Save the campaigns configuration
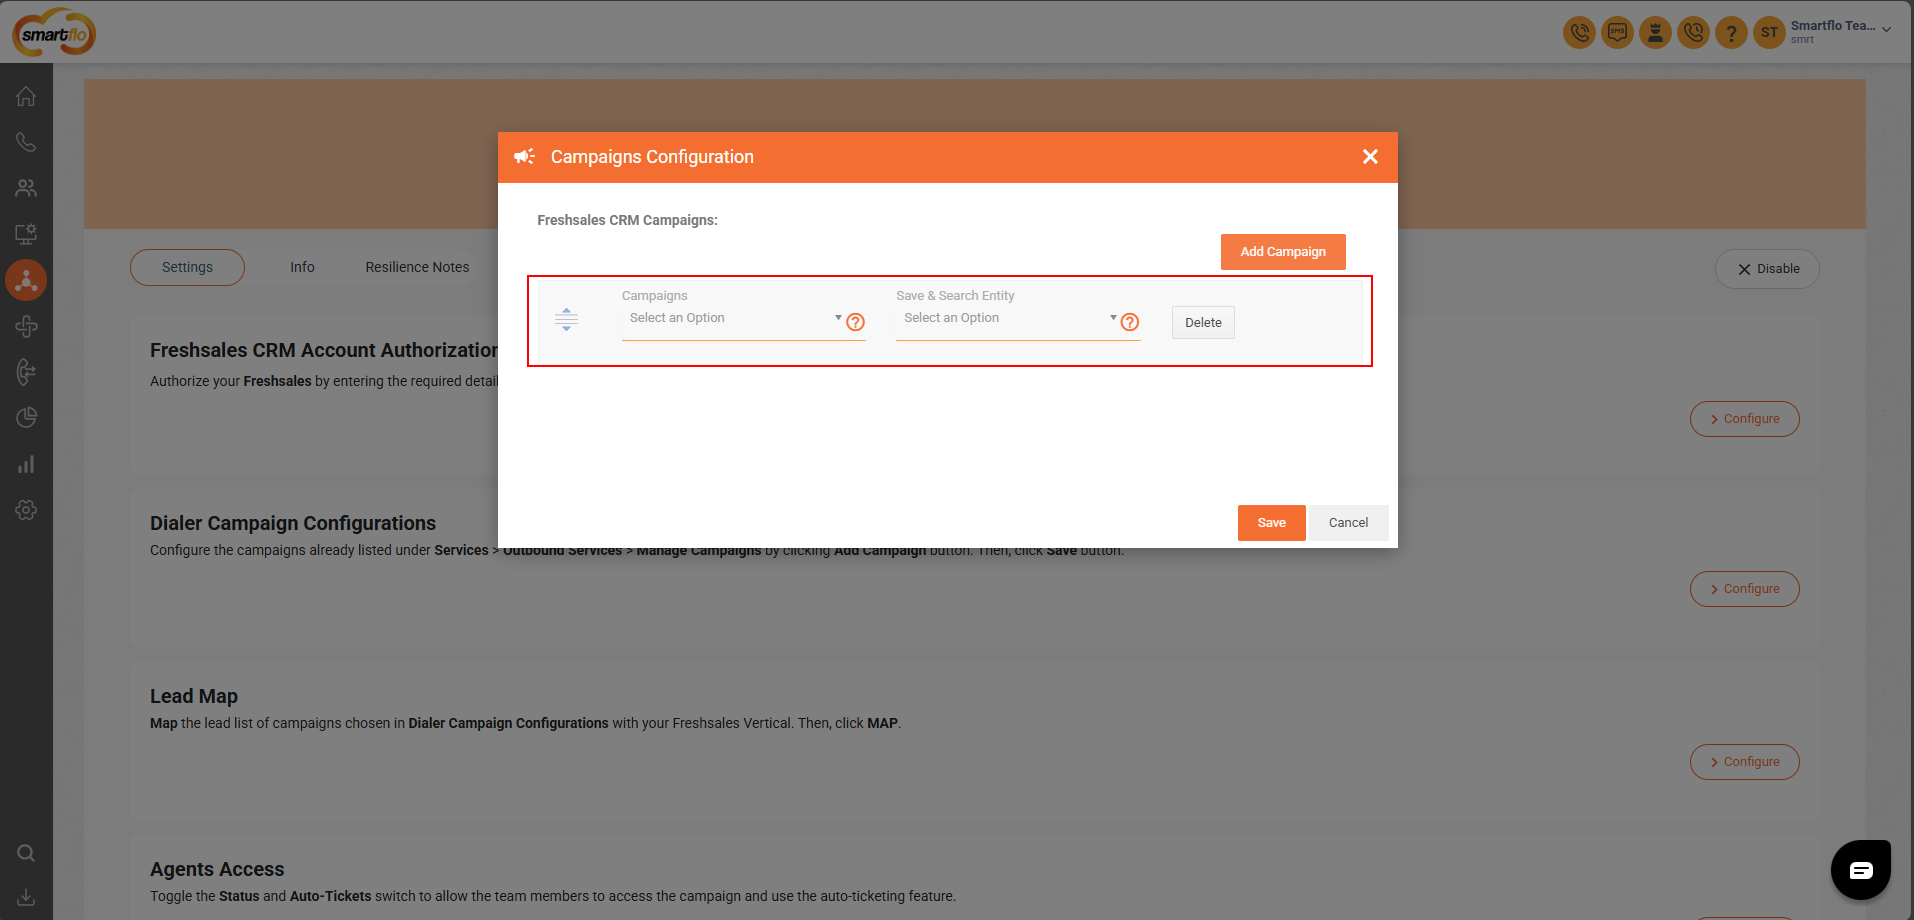 pyautogui.click(x=1271, y=523)
